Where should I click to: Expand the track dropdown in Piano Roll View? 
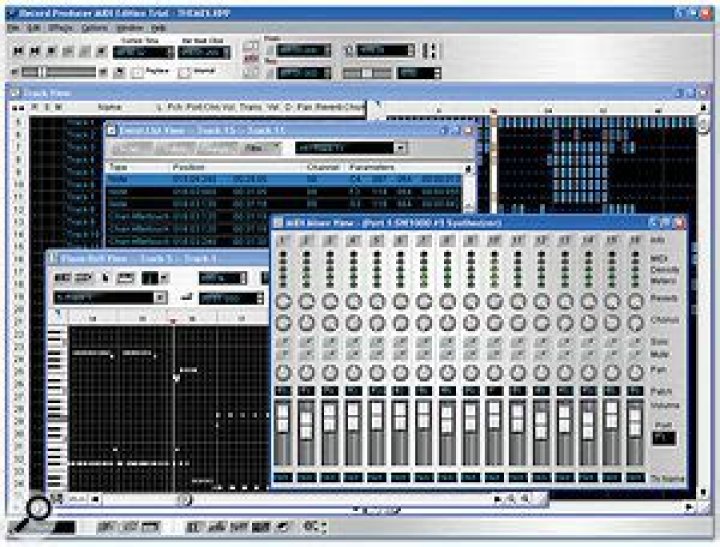(159, 297)
